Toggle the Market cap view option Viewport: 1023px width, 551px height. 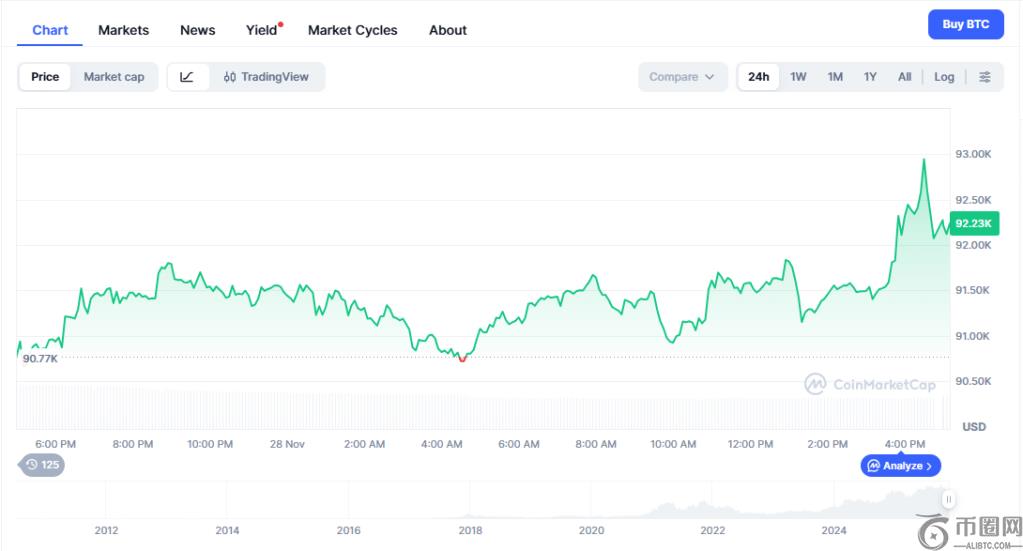[114, 77]
